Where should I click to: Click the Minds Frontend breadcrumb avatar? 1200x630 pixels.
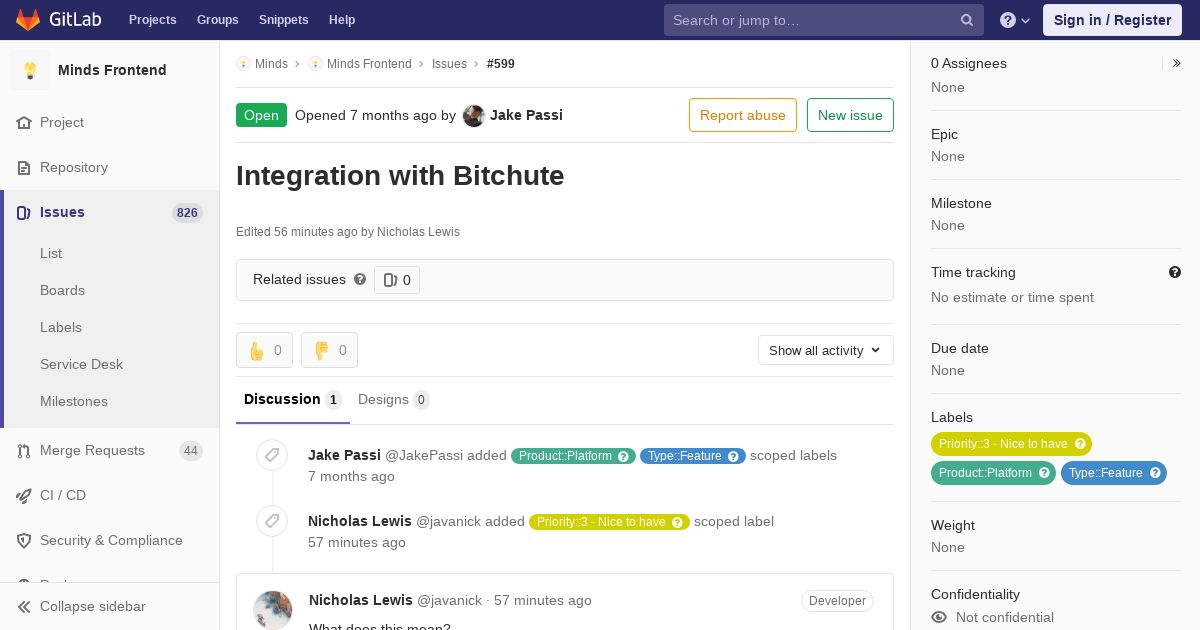(x=315, y=63)
